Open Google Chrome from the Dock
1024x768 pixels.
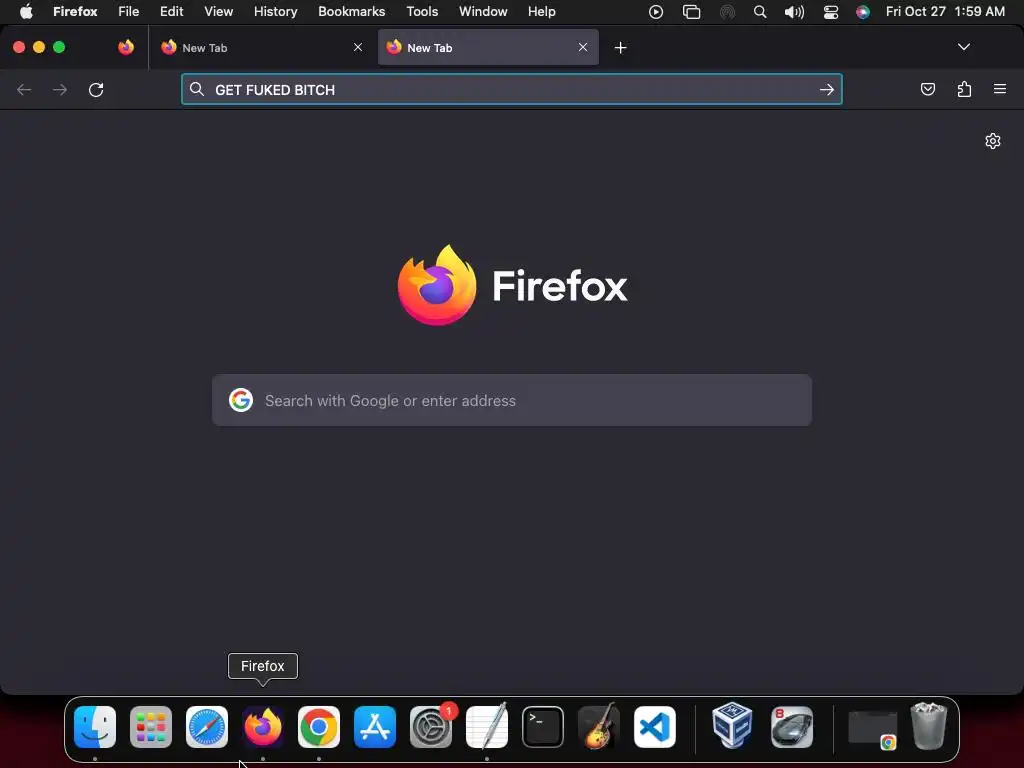(x=319, y=727)
